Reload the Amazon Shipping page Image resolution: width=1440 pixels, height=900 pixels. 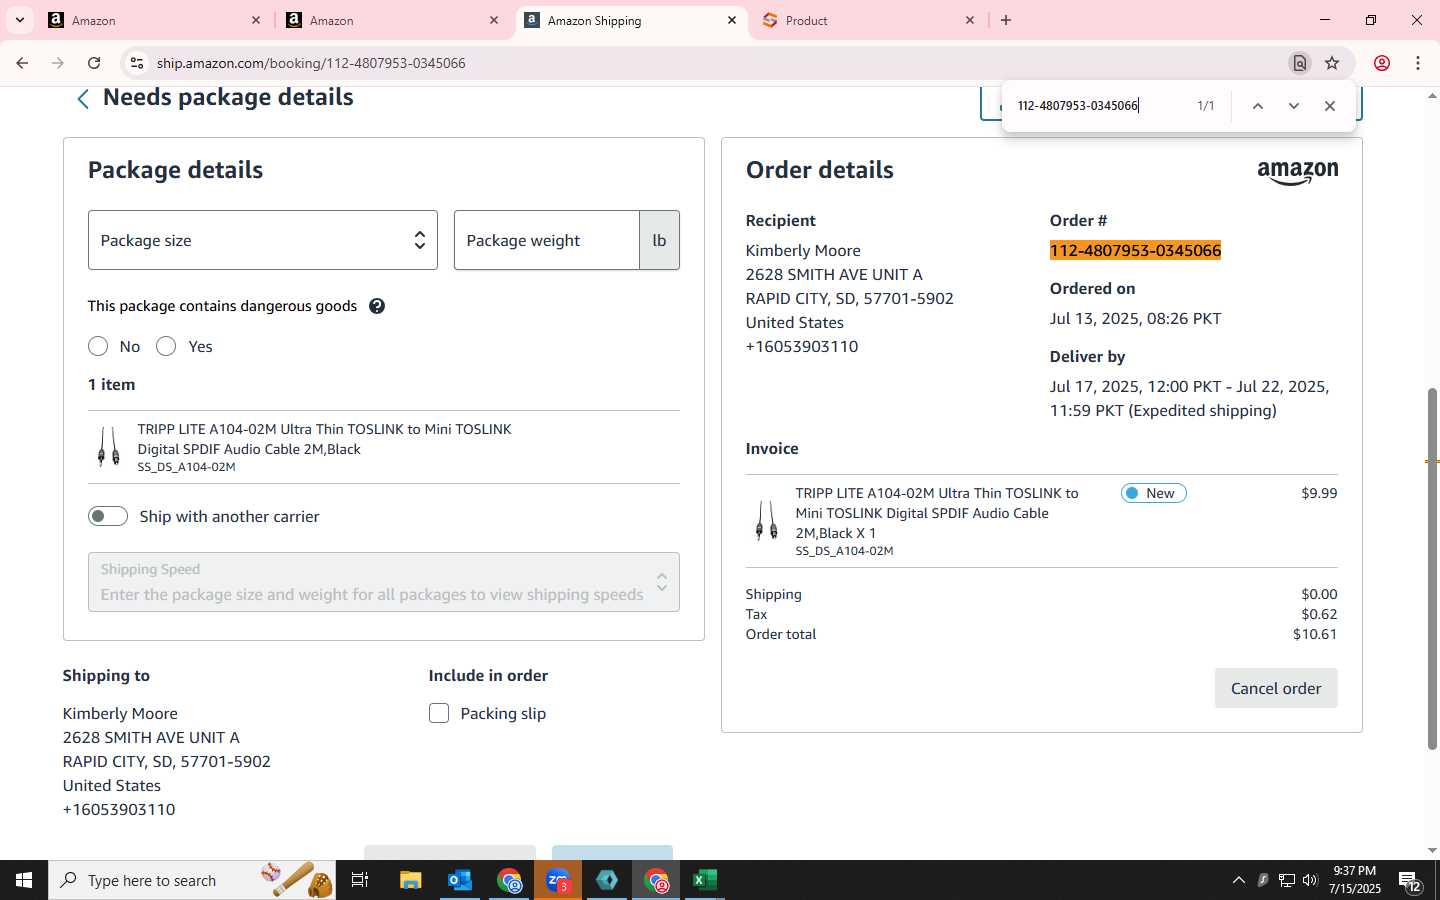pos(94,63)
